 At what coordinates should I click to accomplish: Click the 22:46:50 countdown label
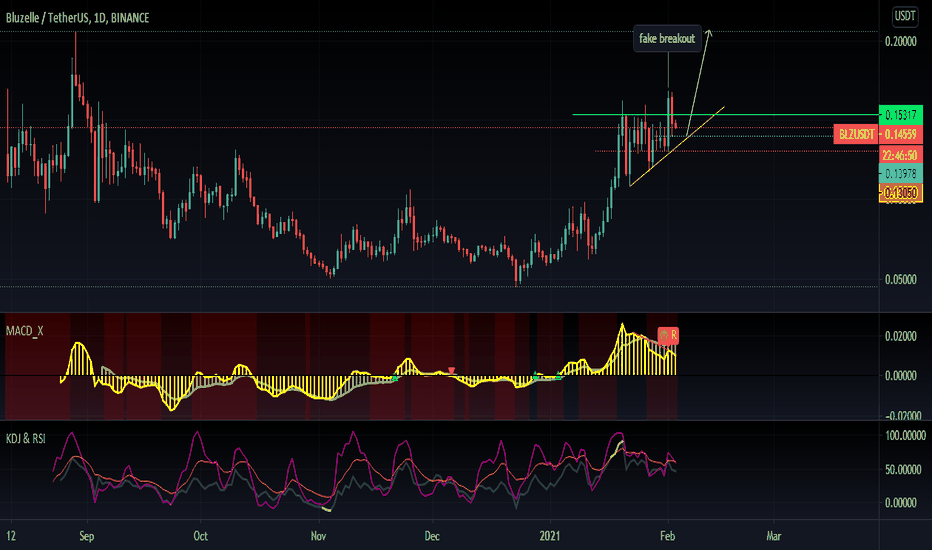[x=900, y=155]
